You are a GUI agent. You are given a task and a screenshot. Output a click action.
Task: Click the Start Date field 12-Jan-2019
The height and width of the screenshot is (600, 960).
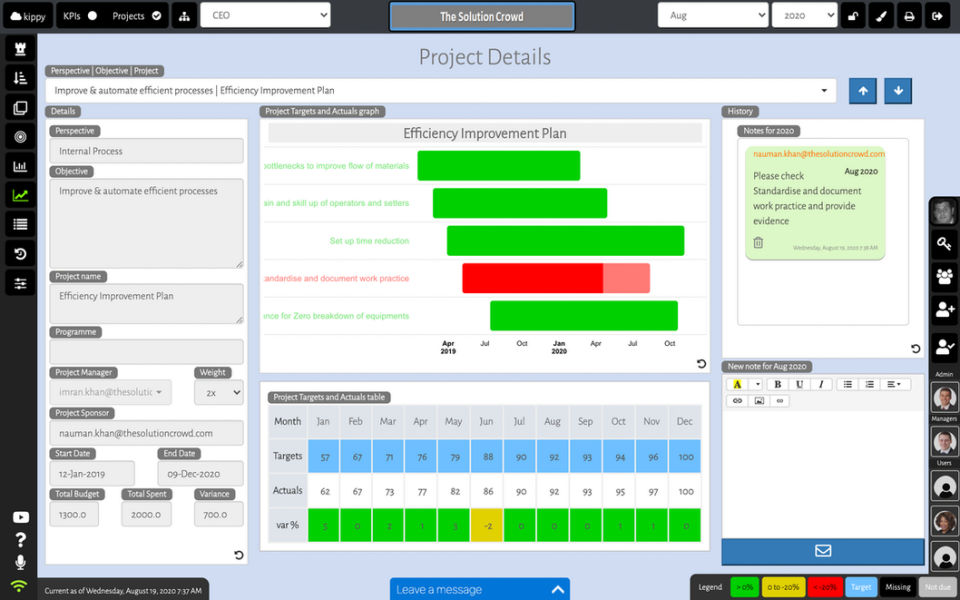(92, 474)
